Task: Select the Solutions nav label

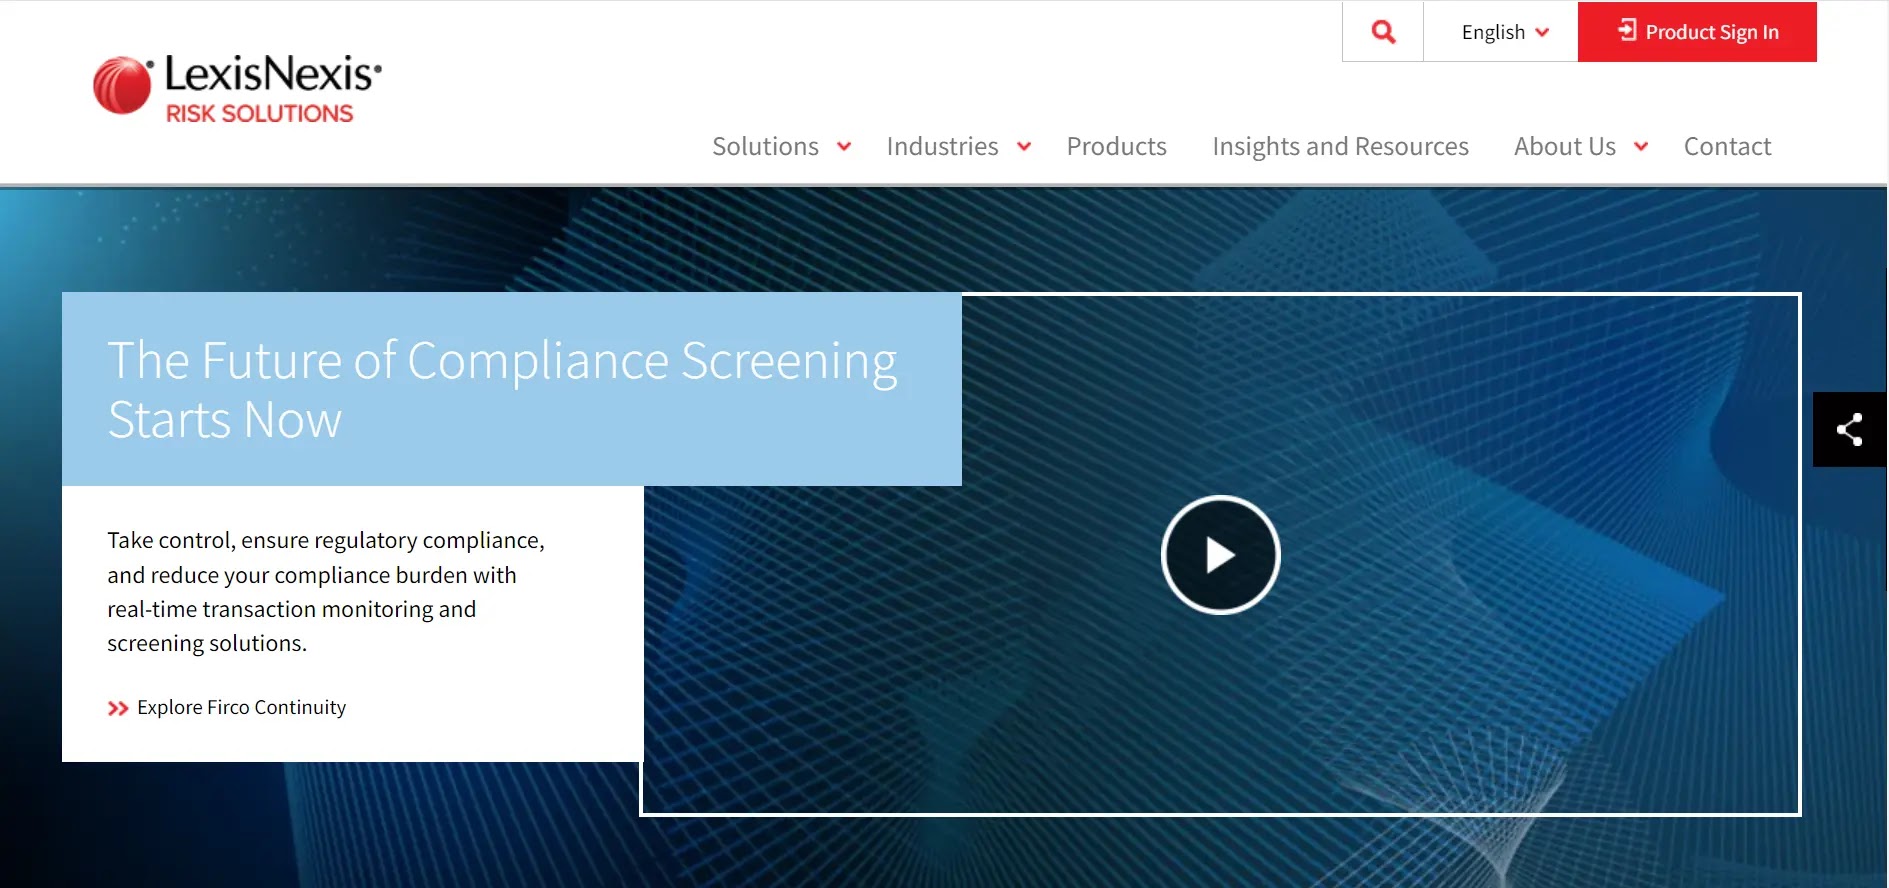Action: (765, 147)
